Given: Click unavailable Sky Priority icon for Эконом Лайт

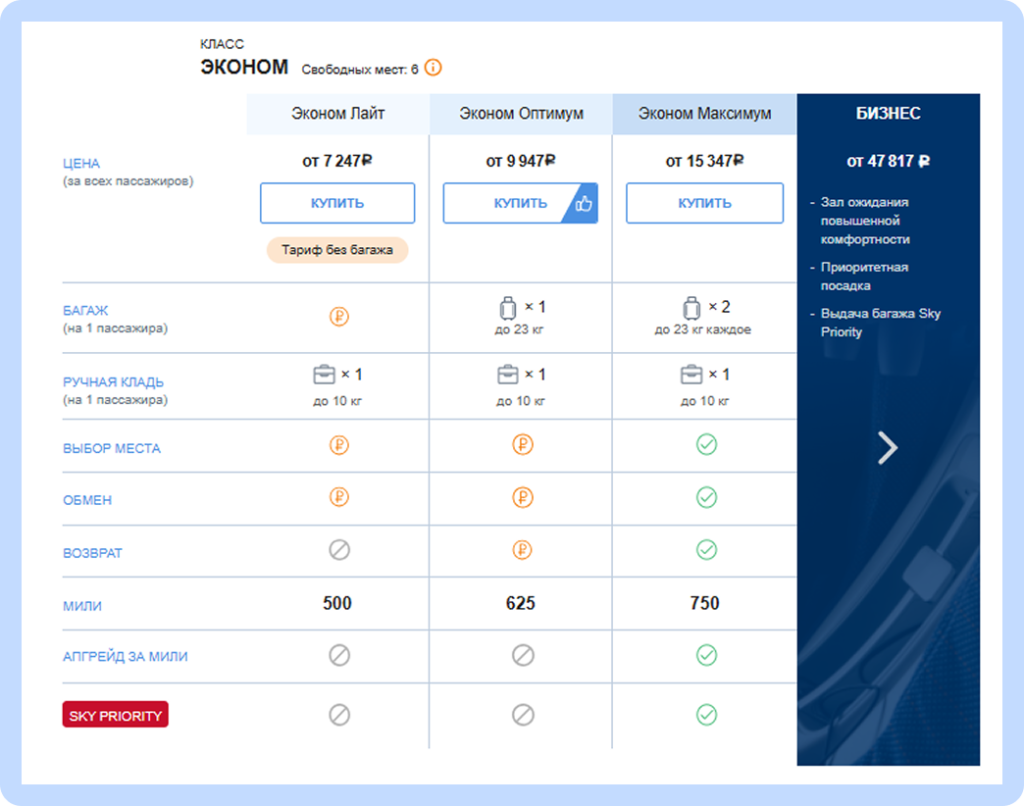Looking at the screenshot, I should [x=339, y=715].
